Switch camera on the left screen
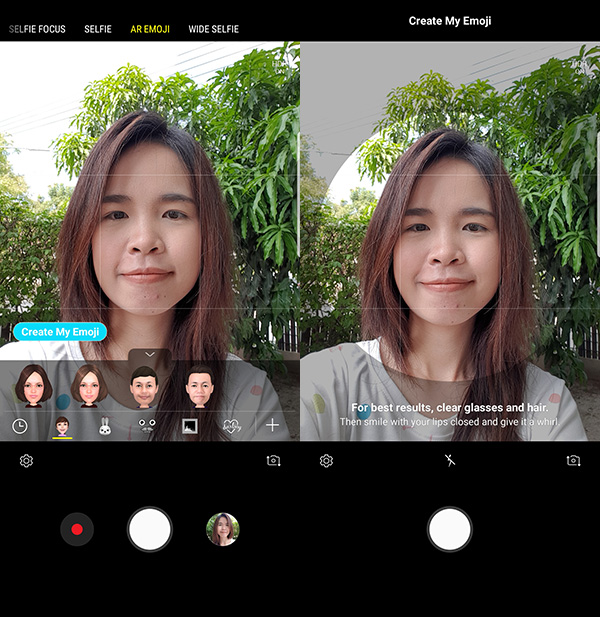 (x=273, y=461)
